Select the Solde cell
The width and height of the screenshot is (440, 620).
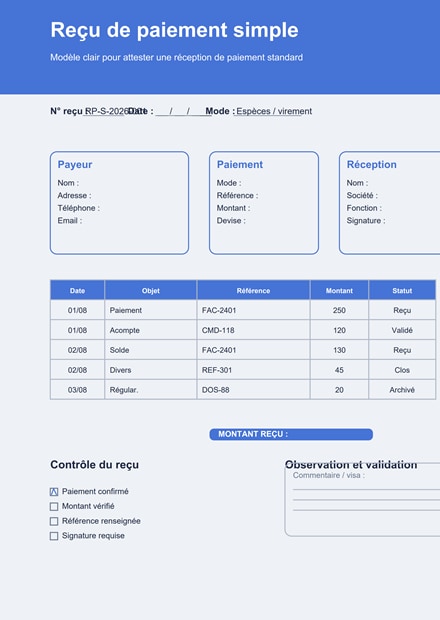tap(151, 350)
